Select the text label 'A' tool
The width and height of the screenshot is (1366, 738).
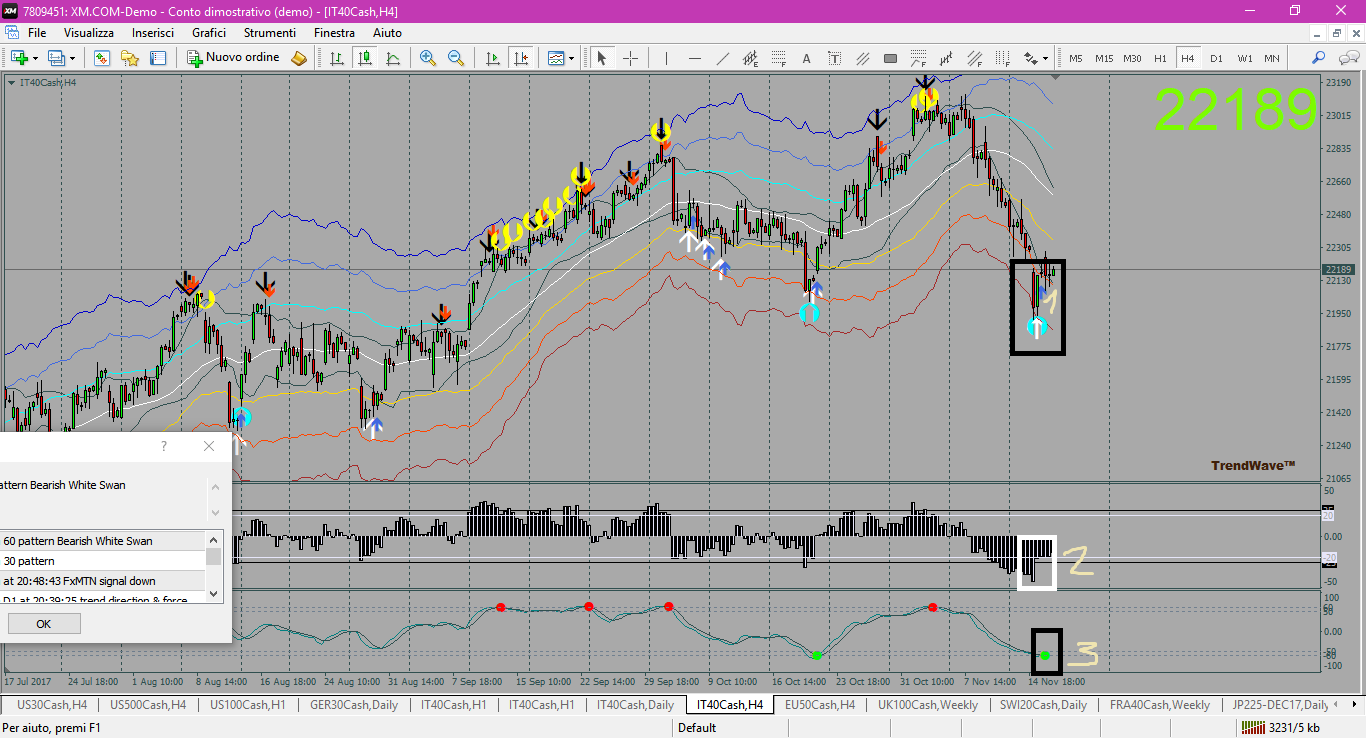806,58
